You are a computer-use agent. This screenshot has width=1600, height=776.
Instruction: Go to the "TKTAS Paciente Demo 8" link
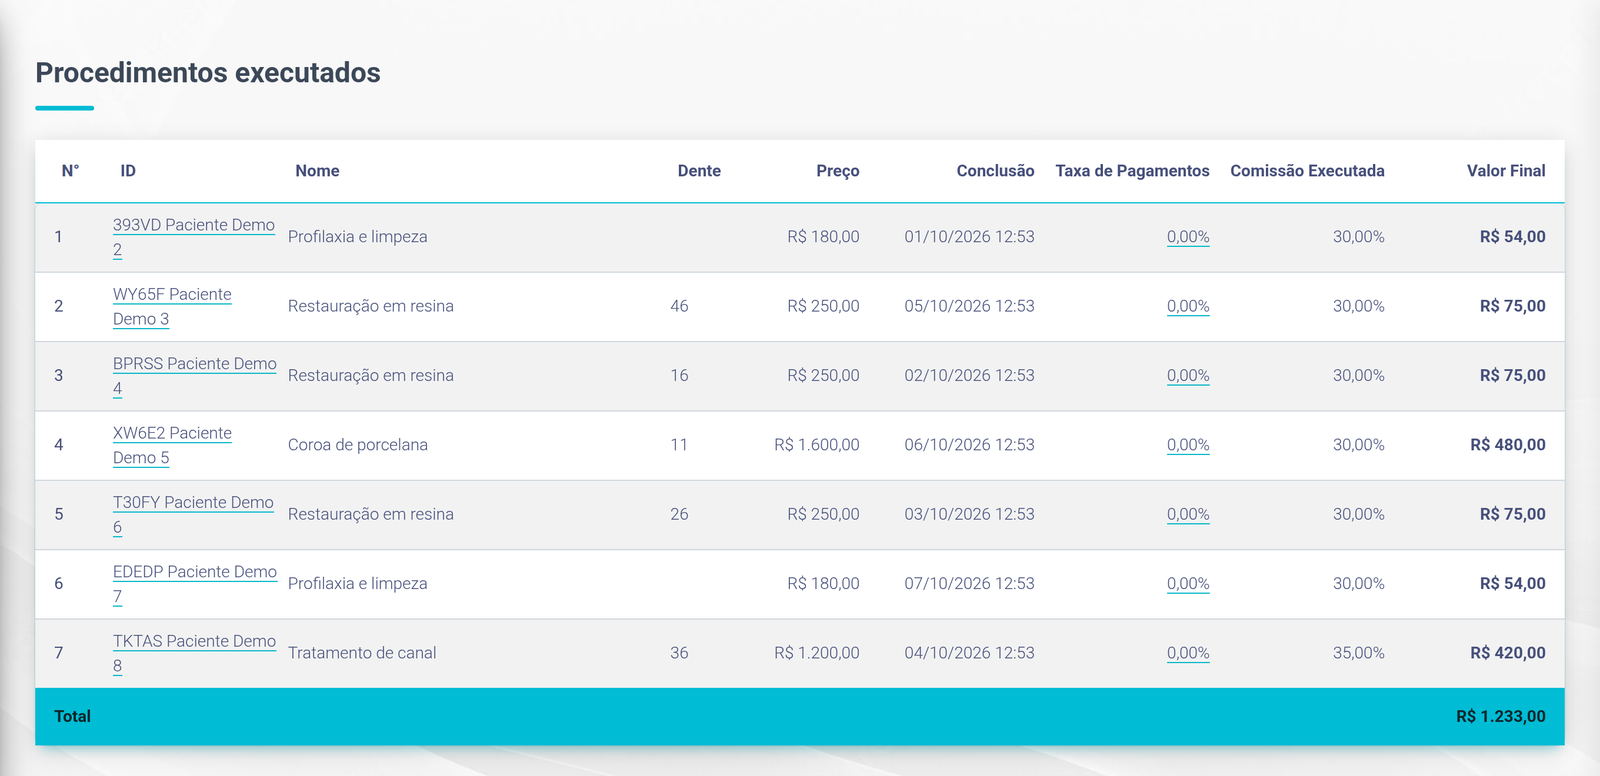coord(194,653)
